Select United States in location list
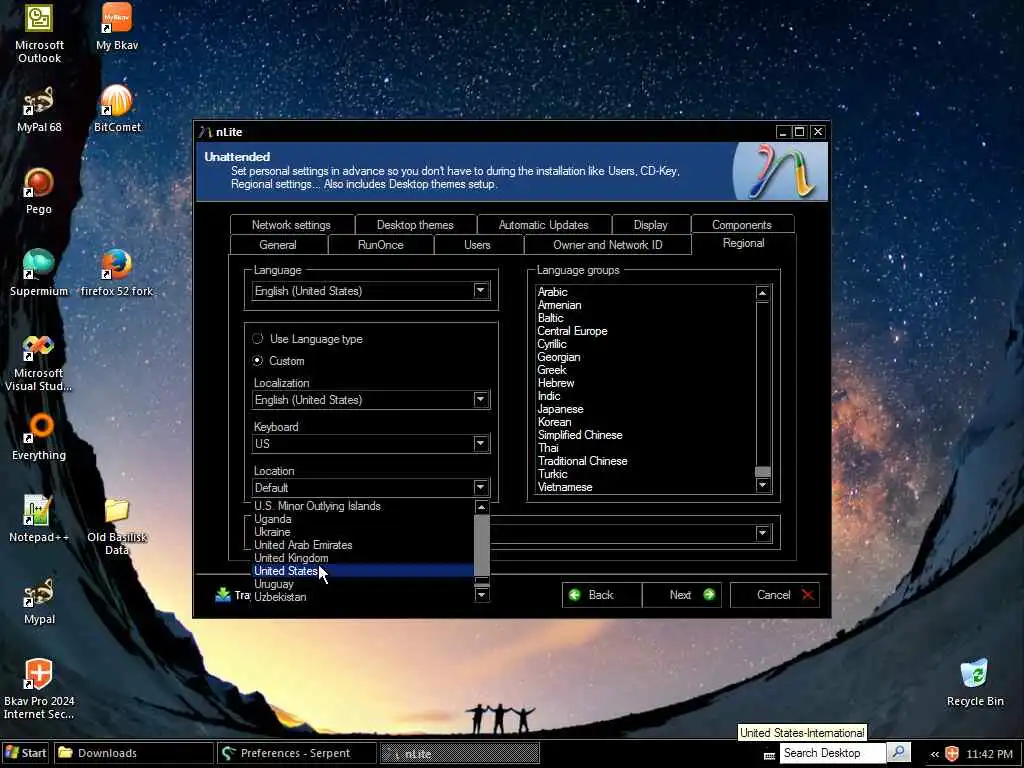 (362, 571)
